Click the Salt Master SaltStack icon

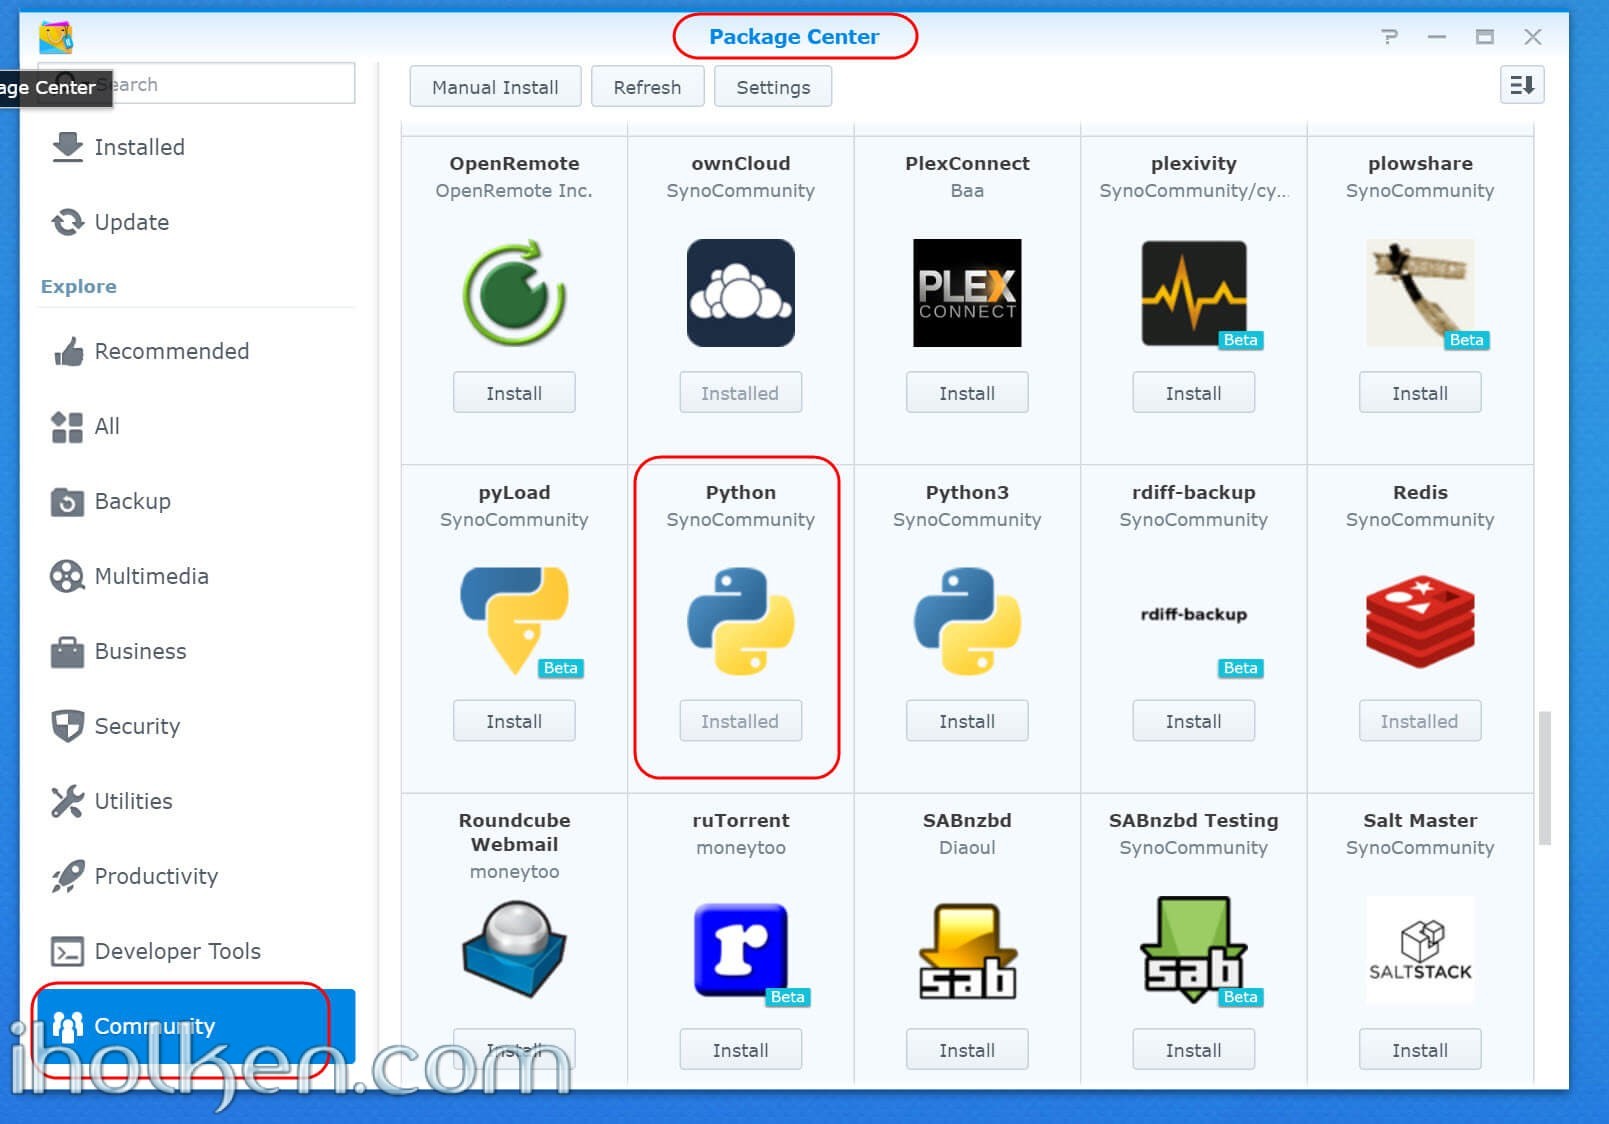[1420, 949]
